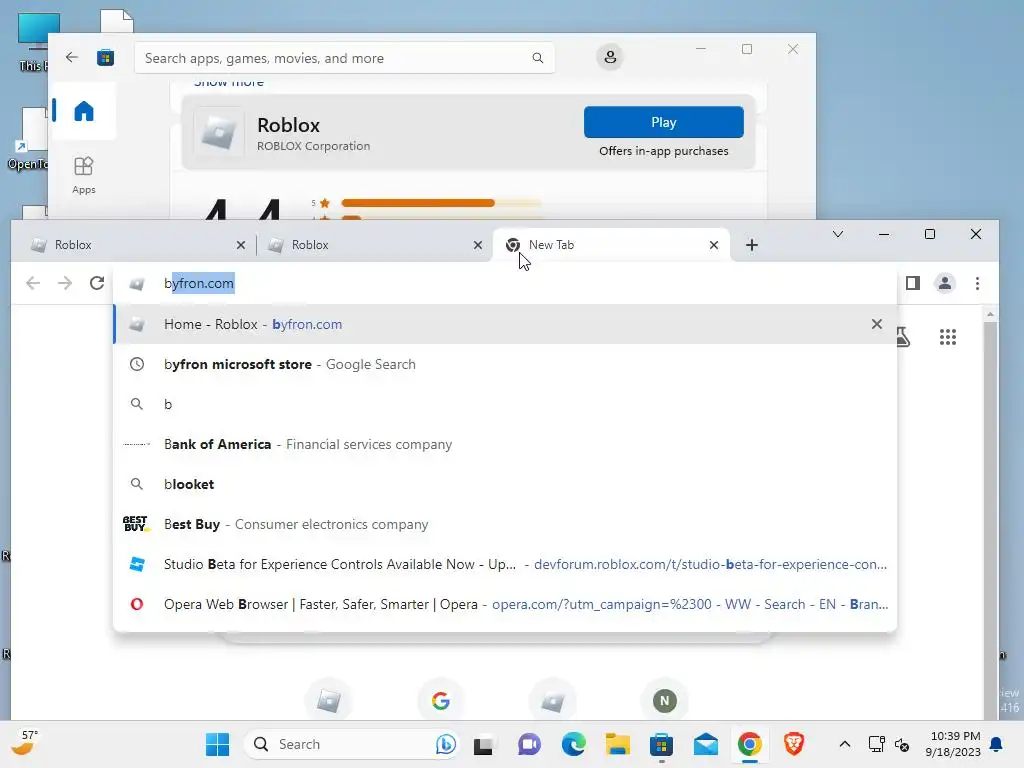Click the first Roblox shortcut tile

point(328,701)
